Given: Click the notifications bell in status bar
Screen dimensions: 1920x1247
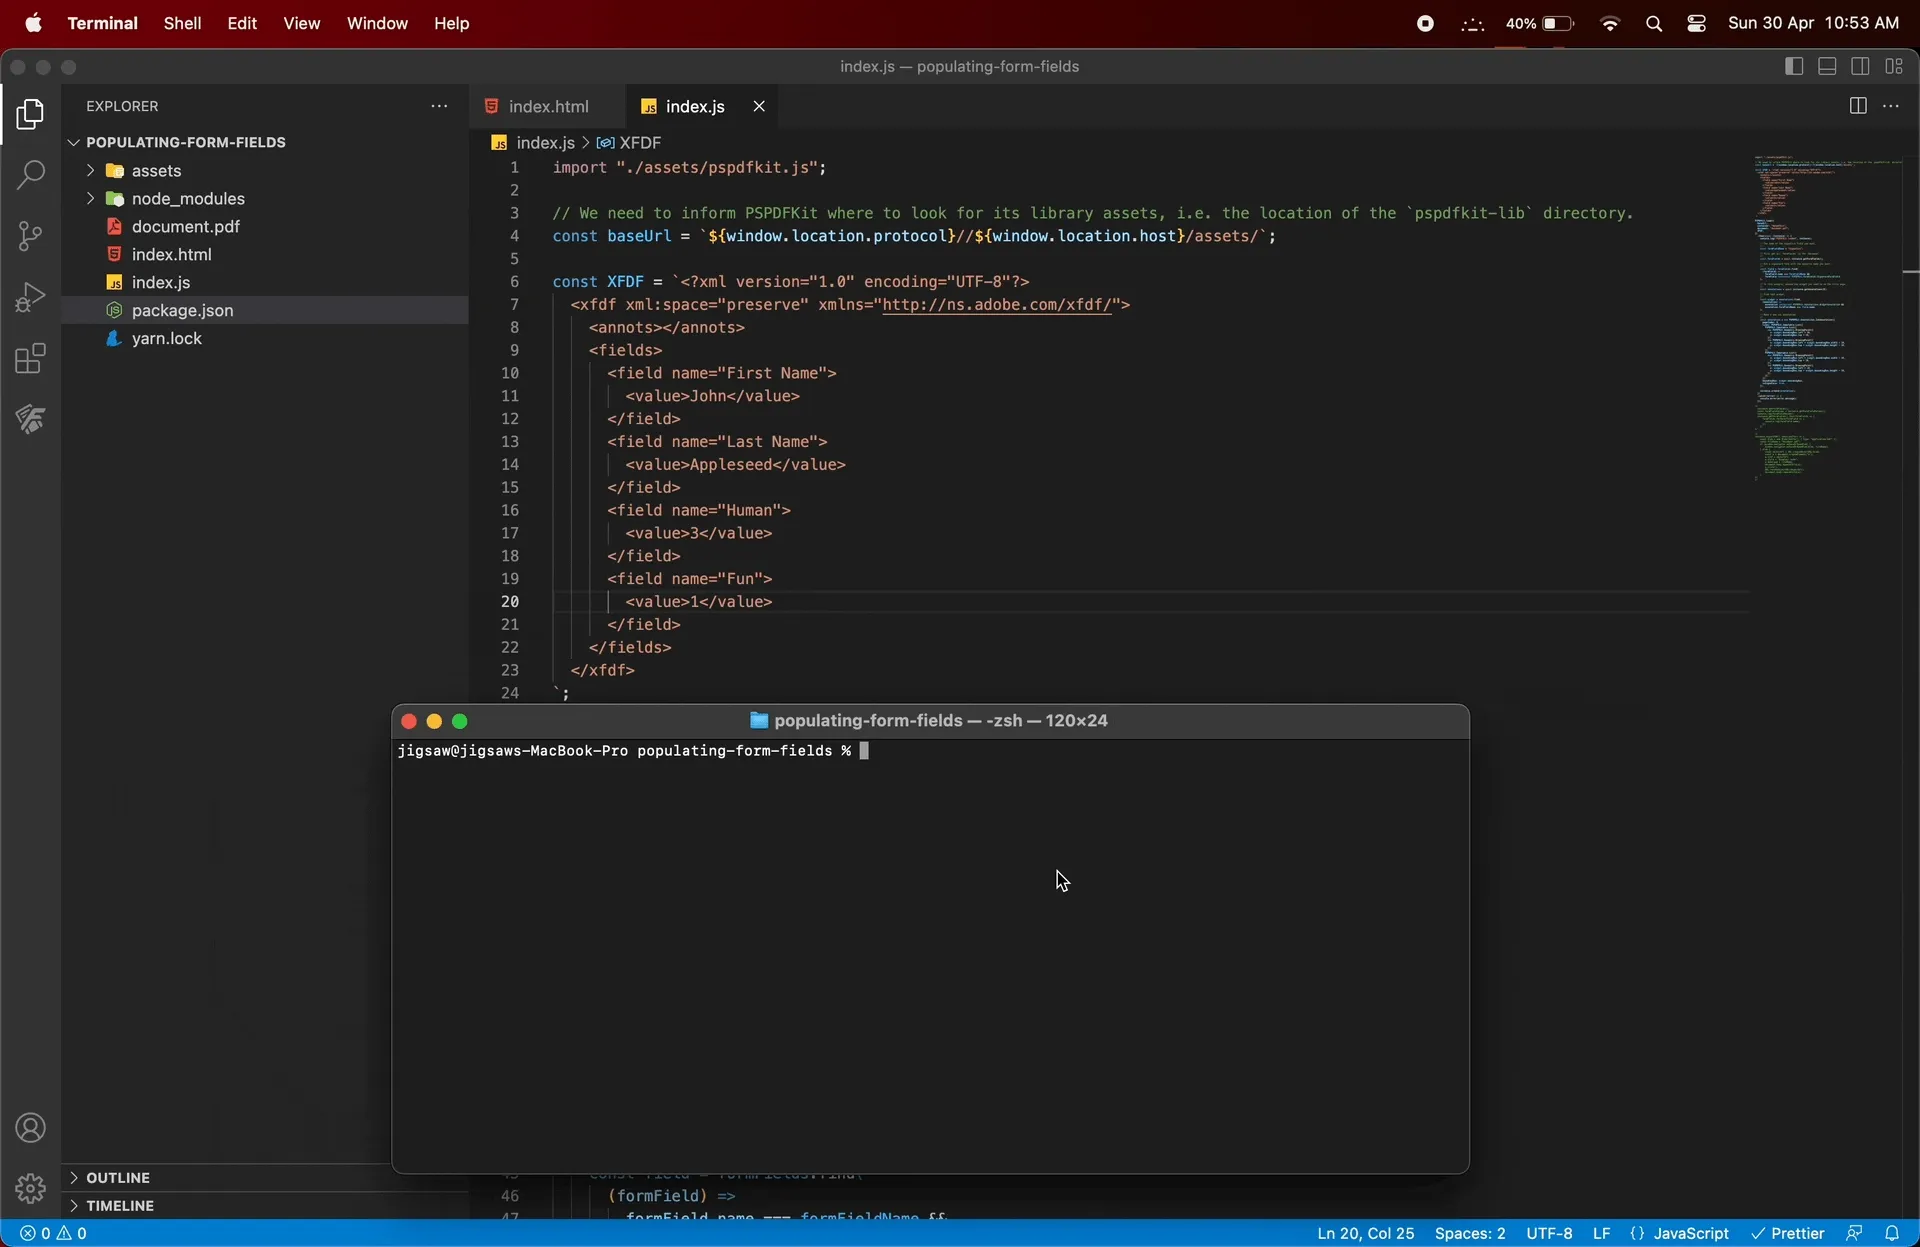Looking at the screenshot, I should pos(1892,1233).
